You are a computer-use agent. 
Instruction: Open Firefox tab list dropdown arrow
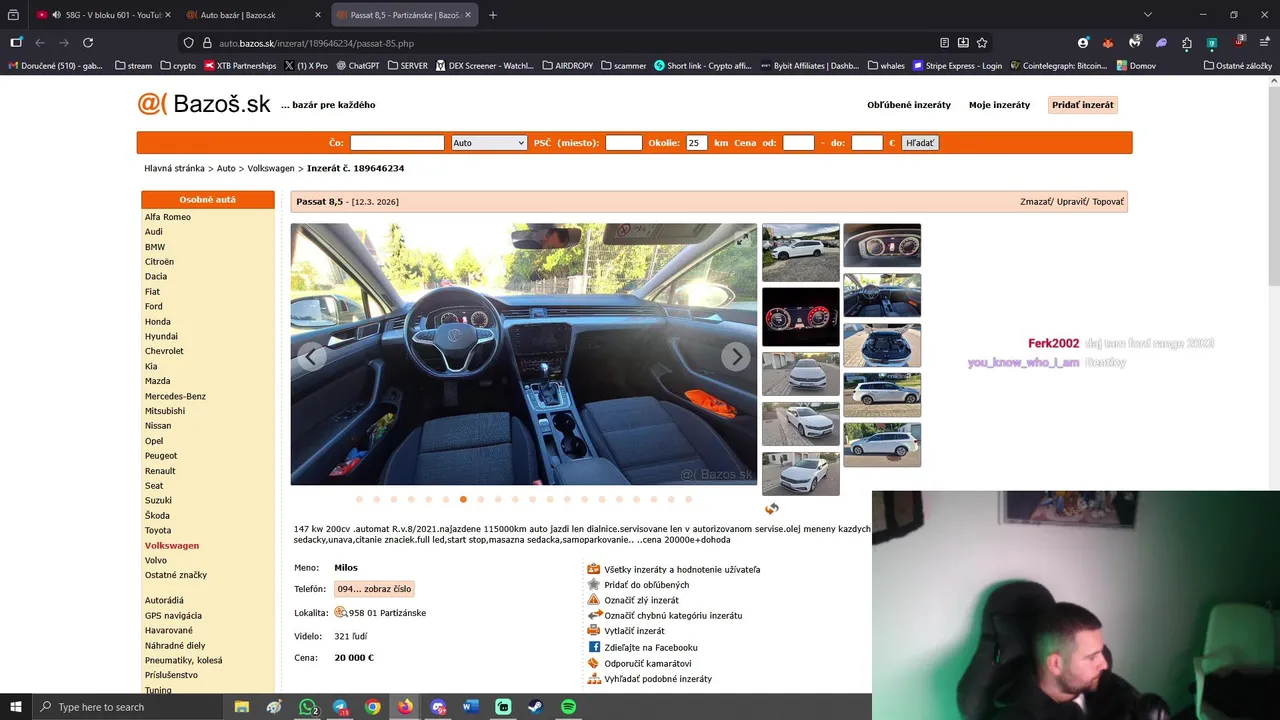click(1147, 15)
